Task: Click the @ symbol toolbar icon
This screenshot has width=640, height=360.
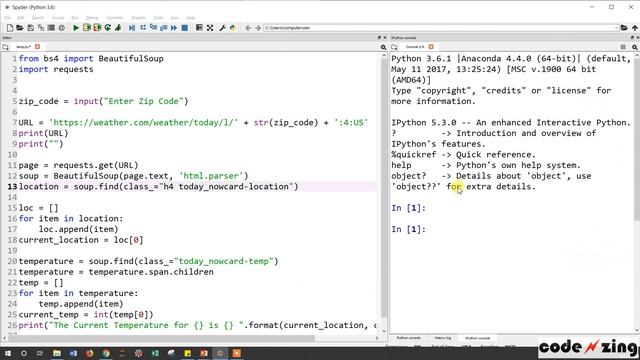Action: [62, 28]
